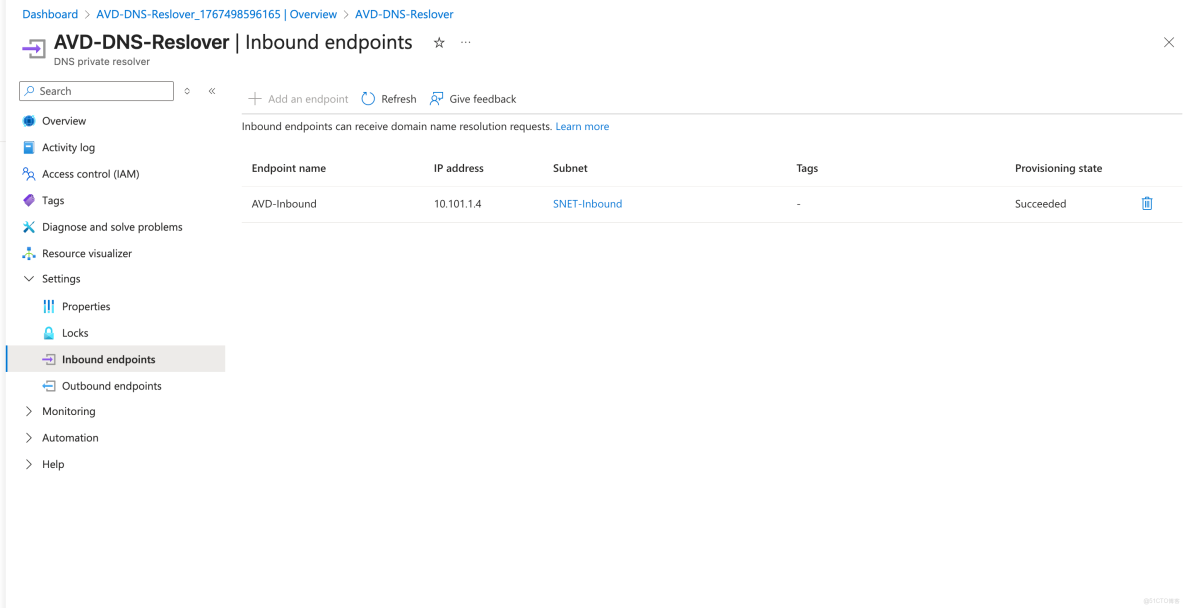Open the Learn more link

(x=583, y=126)
